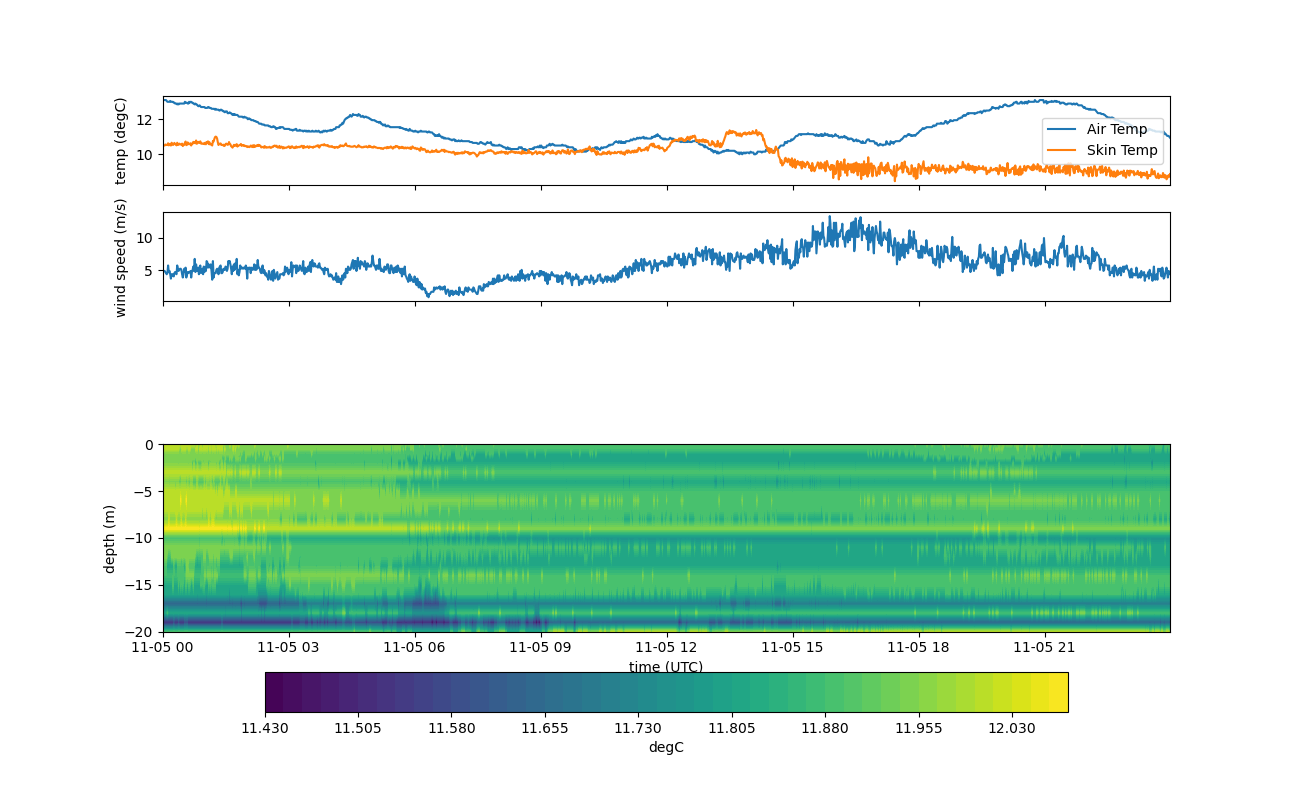Click the depth (m) y-axis label
The width and height of the screenshot is (1300, 800).
coord(110,538)
